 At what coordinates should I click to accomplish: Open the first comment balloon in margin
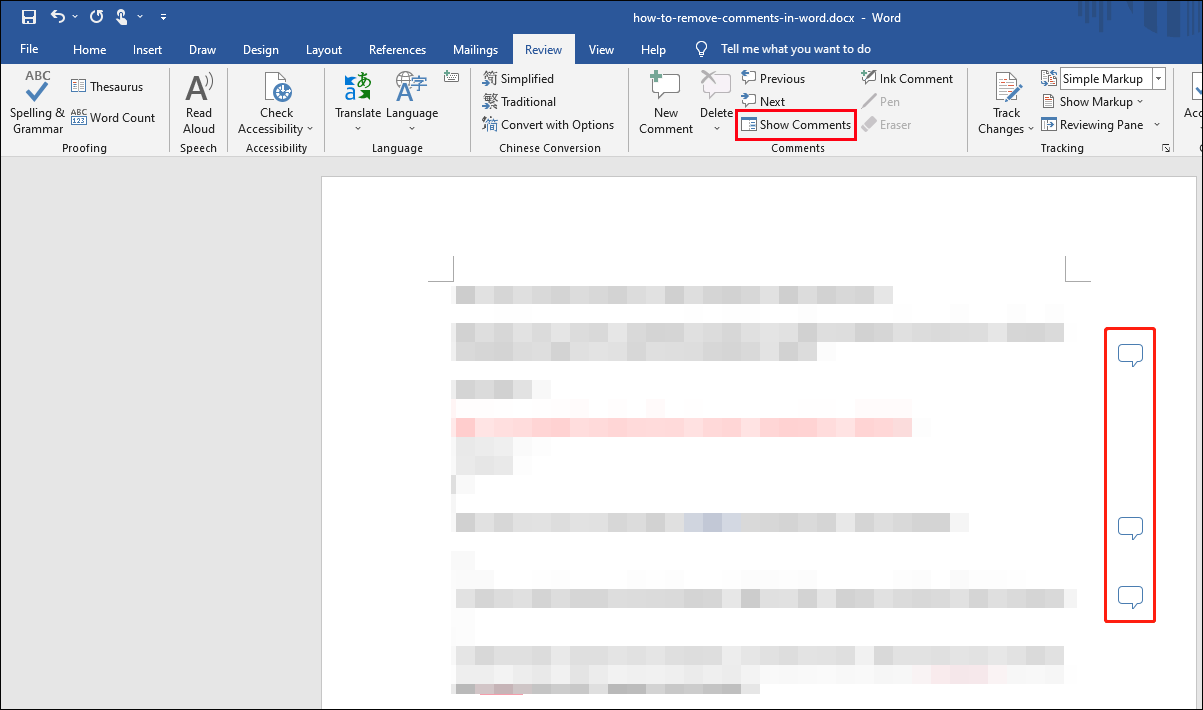(1130, 355)
